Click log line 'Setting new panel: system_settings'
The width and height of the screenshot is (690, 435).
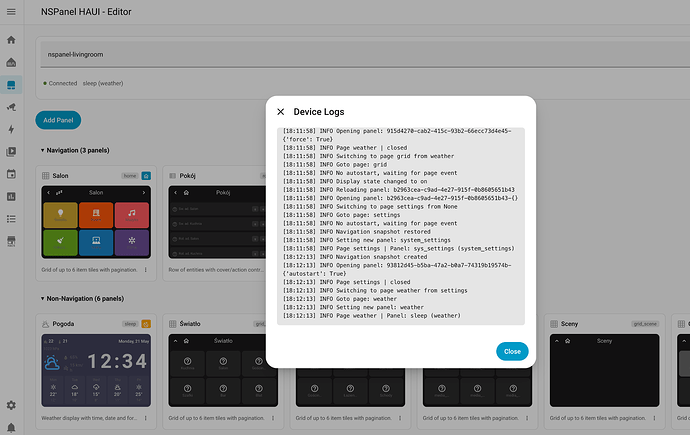click(x=367, y=240)
